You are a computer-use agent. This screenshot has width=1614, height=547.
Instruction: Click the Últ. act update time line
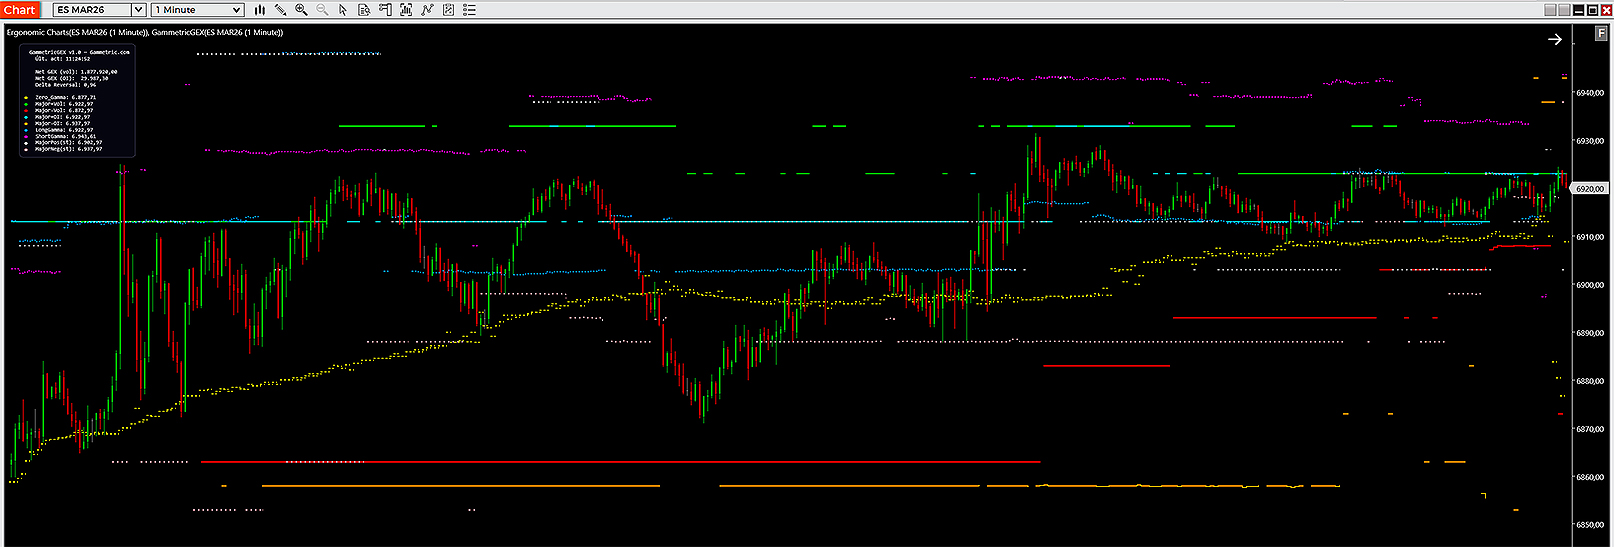pyautogui.click(x=62, y=59)
